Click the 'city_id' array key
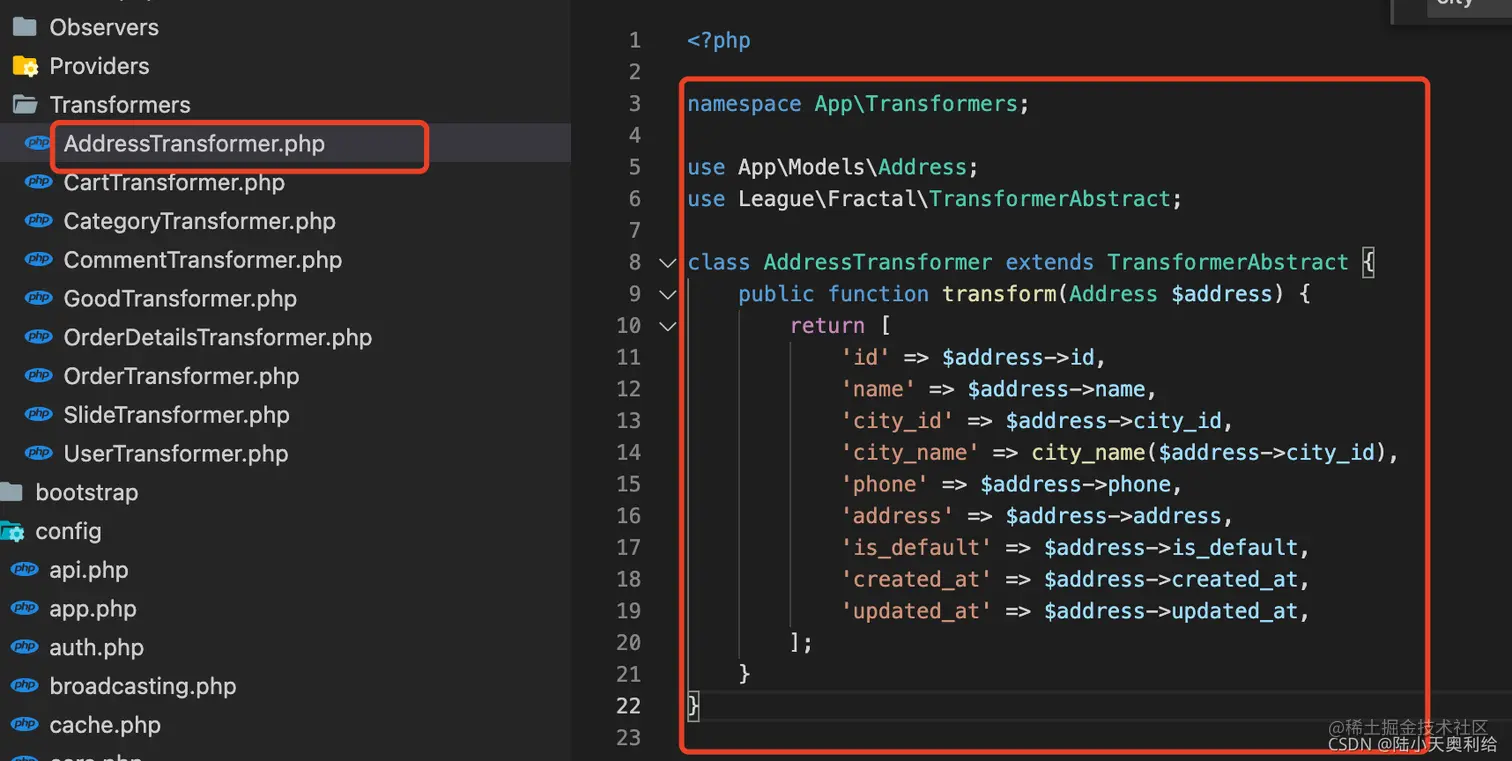The image size is (1512, 761). [897, 421]
